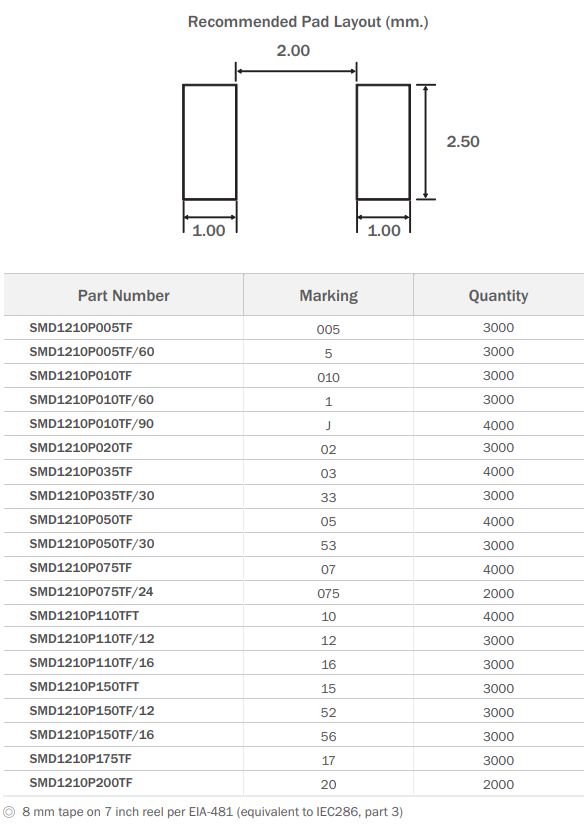Click the quantity 2000 for SMD1210P075TF/24
586x826 pixels.
(x=499, y=594)
